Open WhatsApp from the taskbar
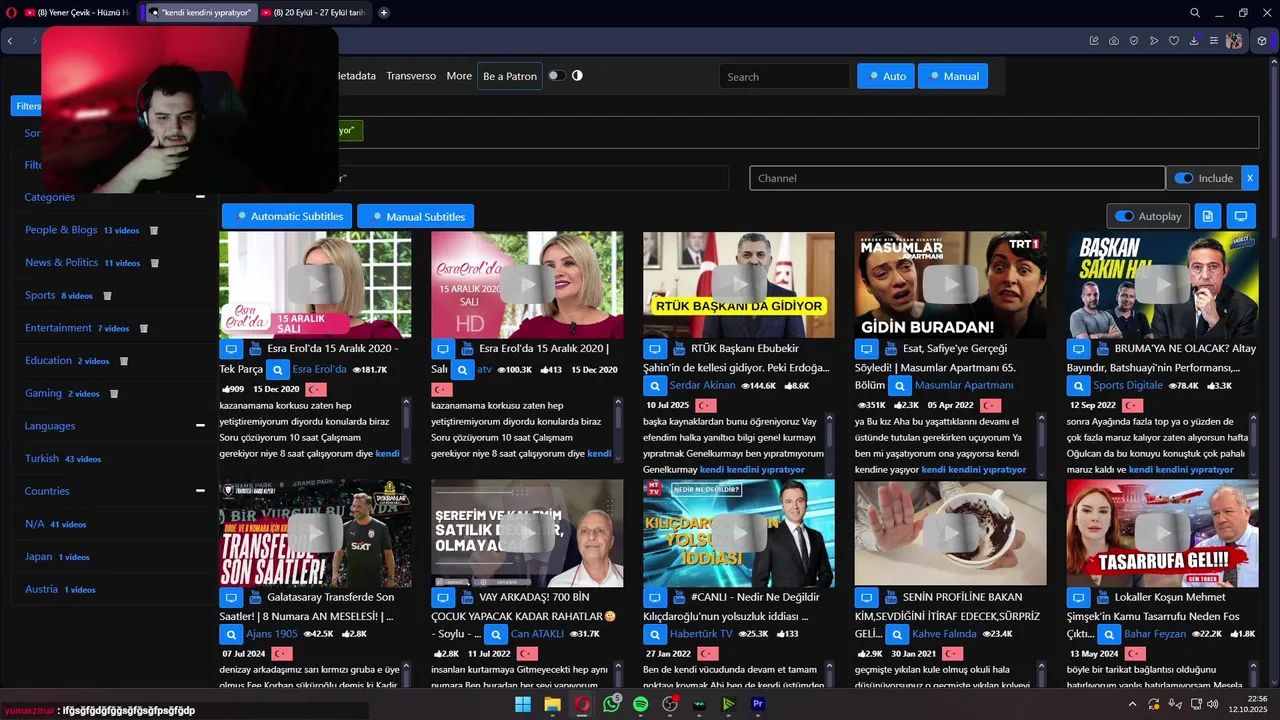This screenshot has height=720, width=1280. click(x=611, y=704)
